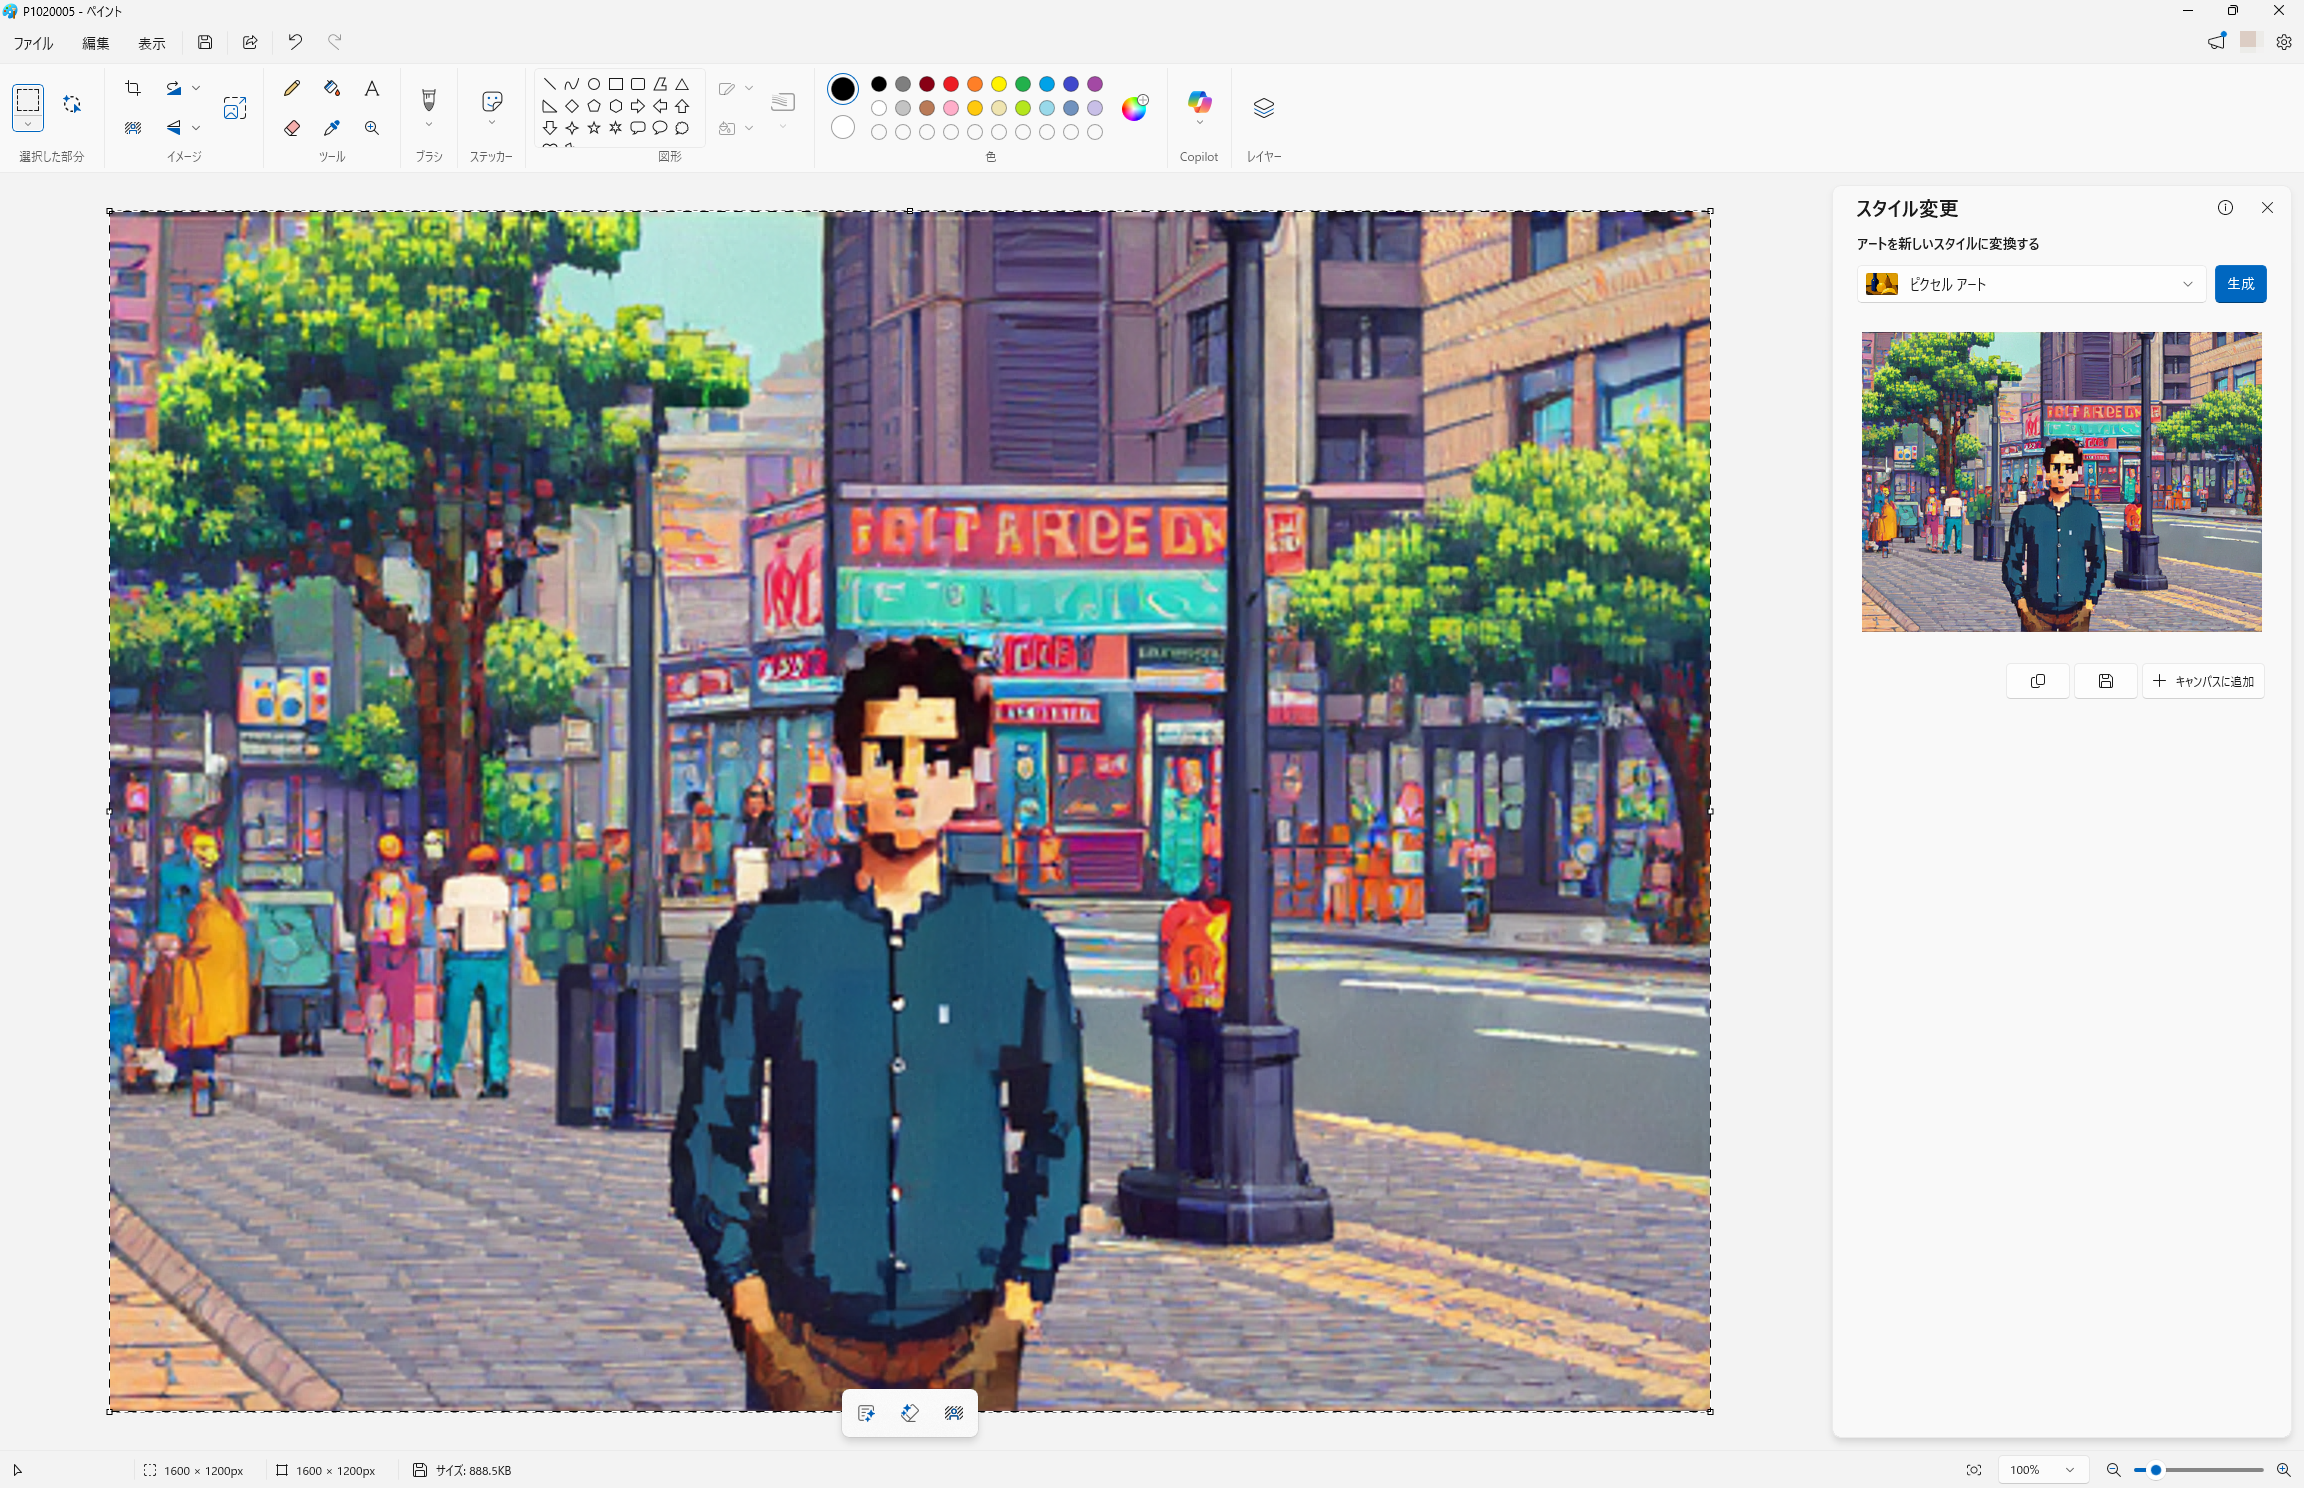
Task: Click the 生成 generate button
Action: (2240, 284)
